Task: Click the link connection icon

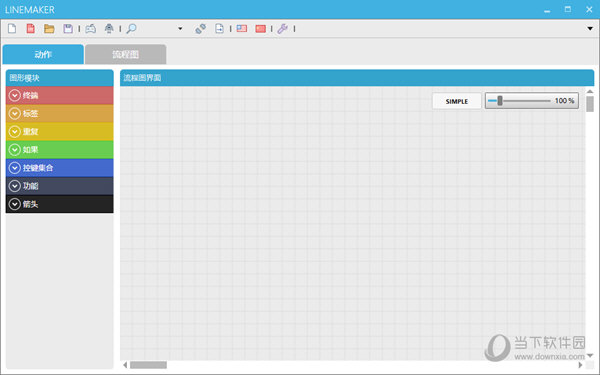Action: 200,29
